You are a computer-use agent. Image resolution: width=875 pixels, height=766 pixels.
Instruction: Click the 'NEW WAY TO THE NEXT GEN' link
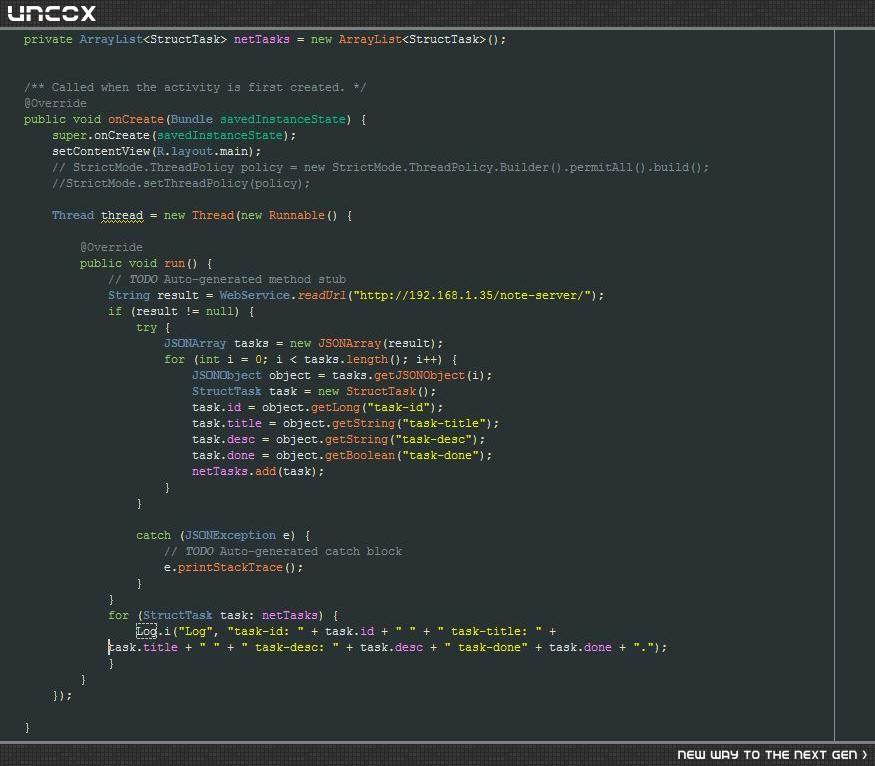[x=772, y=755]
